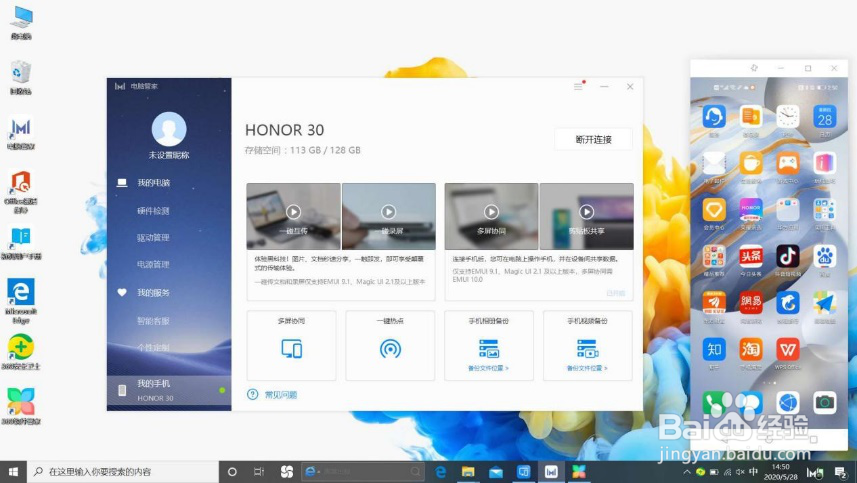Viewport: 857px width, 483px height.
Task: Open the 知 Zhihu app on phone
Action: click(714, 349)
